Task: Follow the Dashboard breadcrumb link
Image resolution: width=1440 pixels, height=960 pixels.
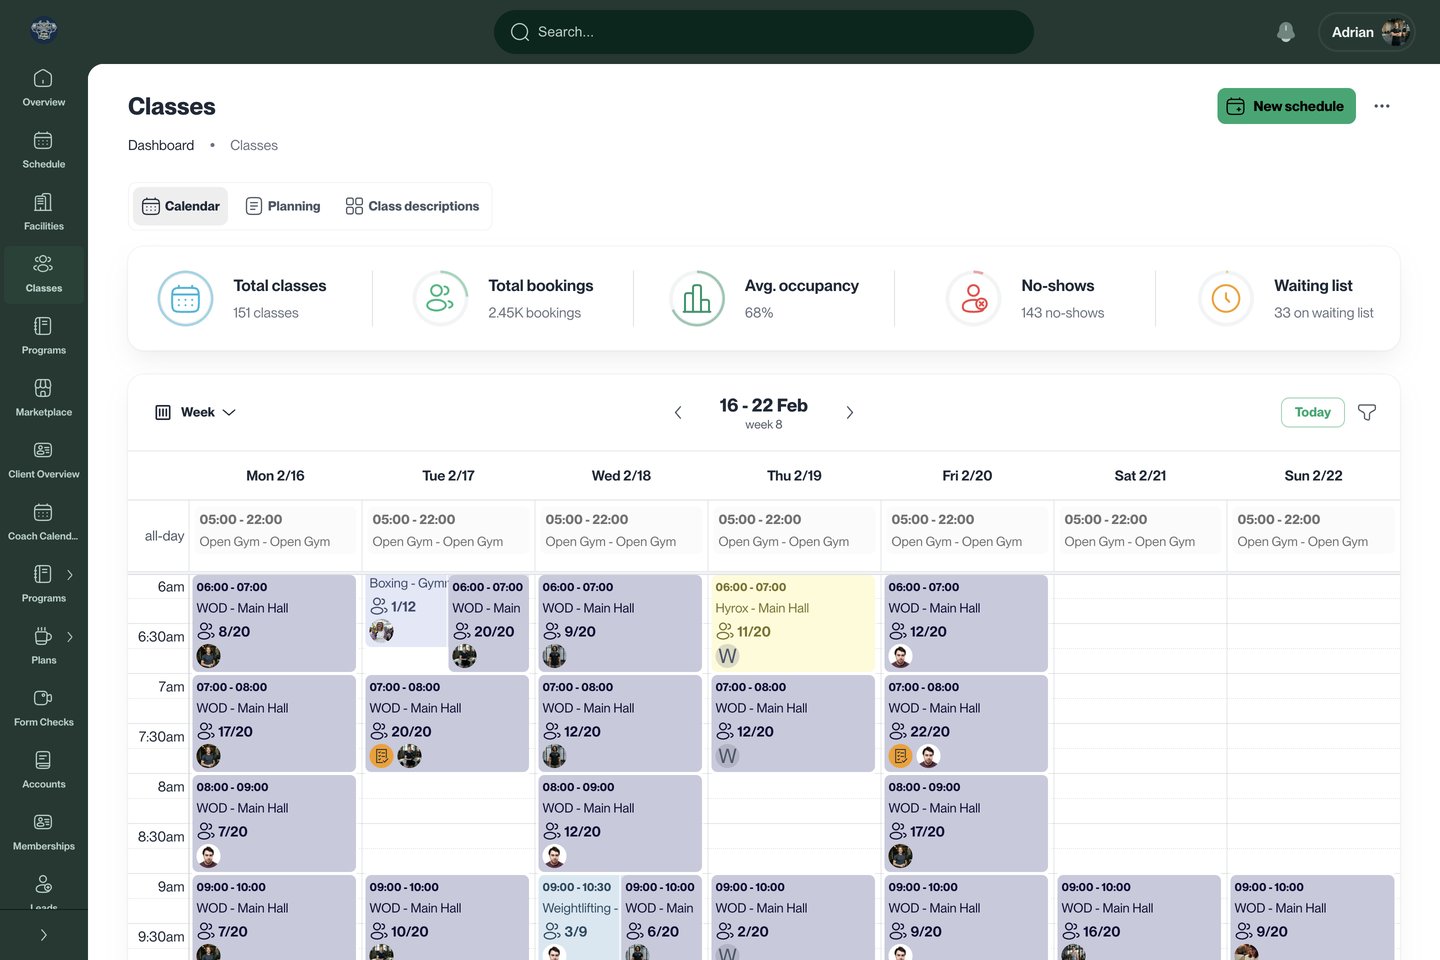Action: pos(161,145)
